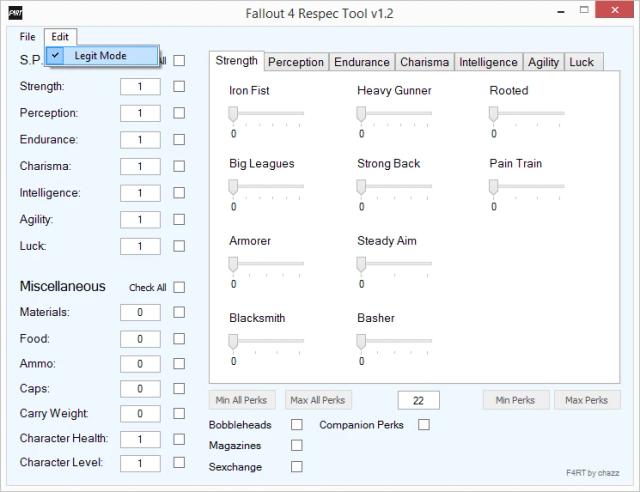Click the Strength value field
The image size is (640, 492).
pyautogui.click(x=140, y=87)
